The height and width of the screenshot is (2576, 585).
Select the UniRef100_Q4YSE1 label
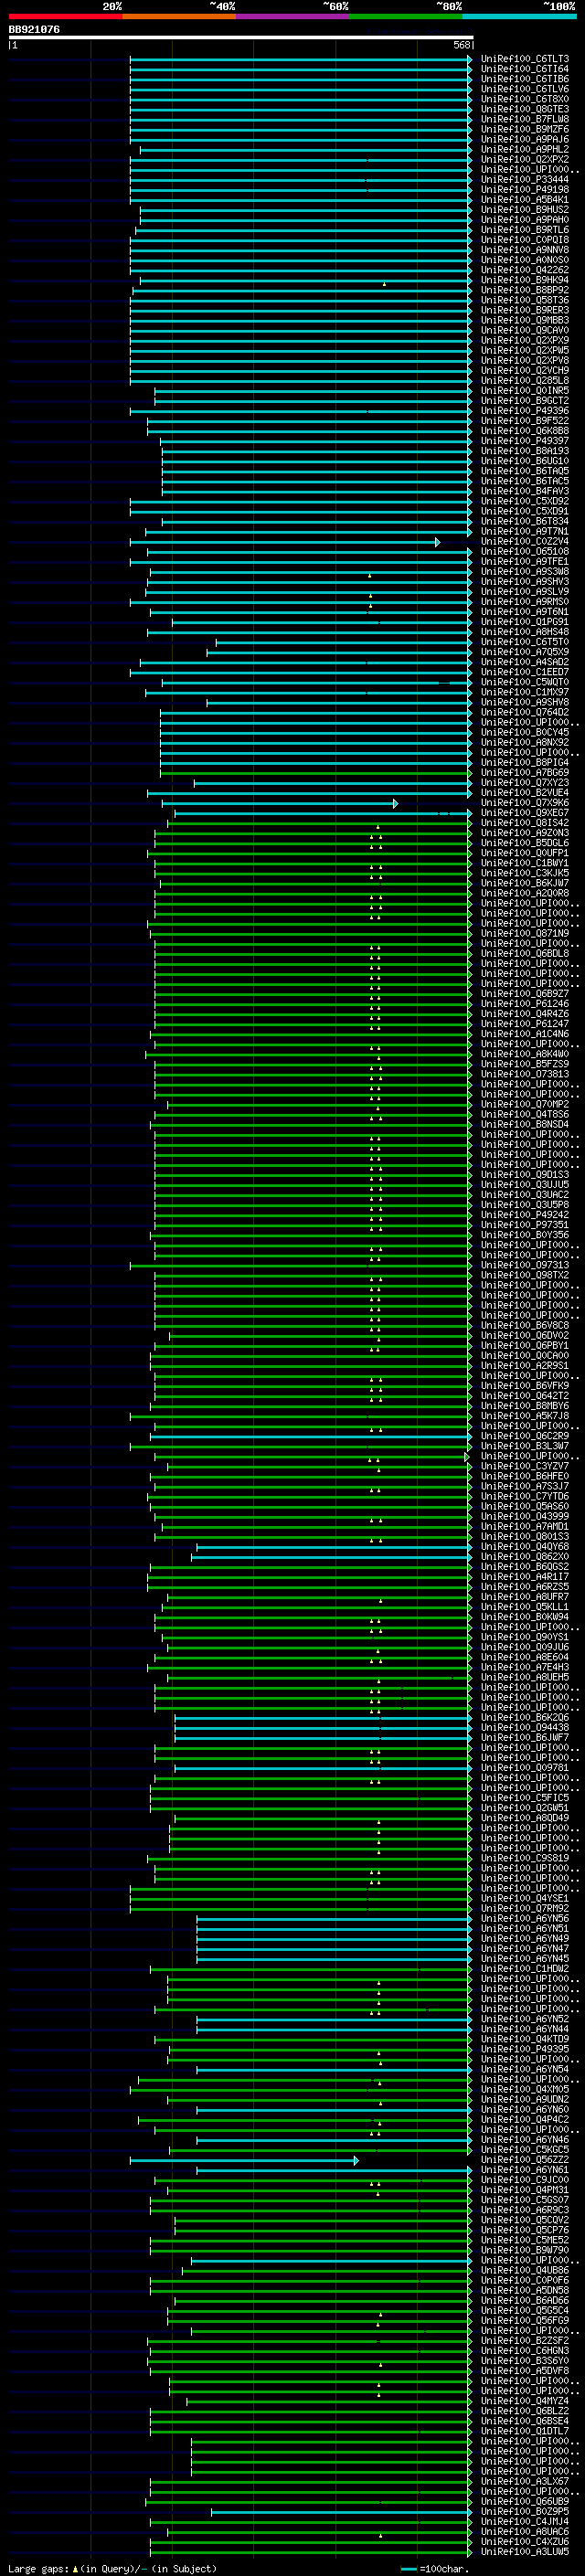click(525, 1898)
